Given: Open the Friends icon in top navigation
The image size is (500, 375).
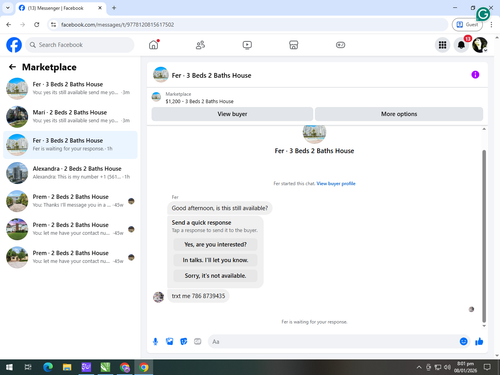Looking at the screenshot, I should click(x=200, y=45).
